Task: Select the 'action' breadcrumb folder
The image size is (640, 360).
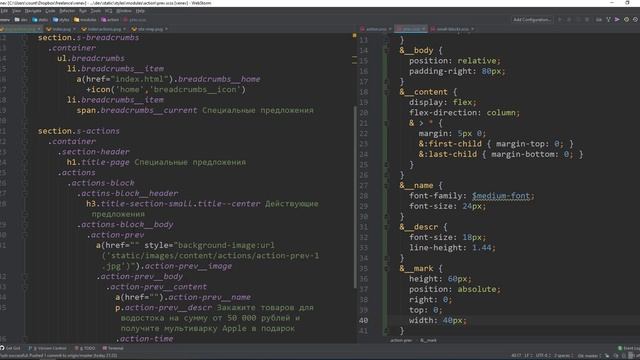Action: click(x=110, y=20)
